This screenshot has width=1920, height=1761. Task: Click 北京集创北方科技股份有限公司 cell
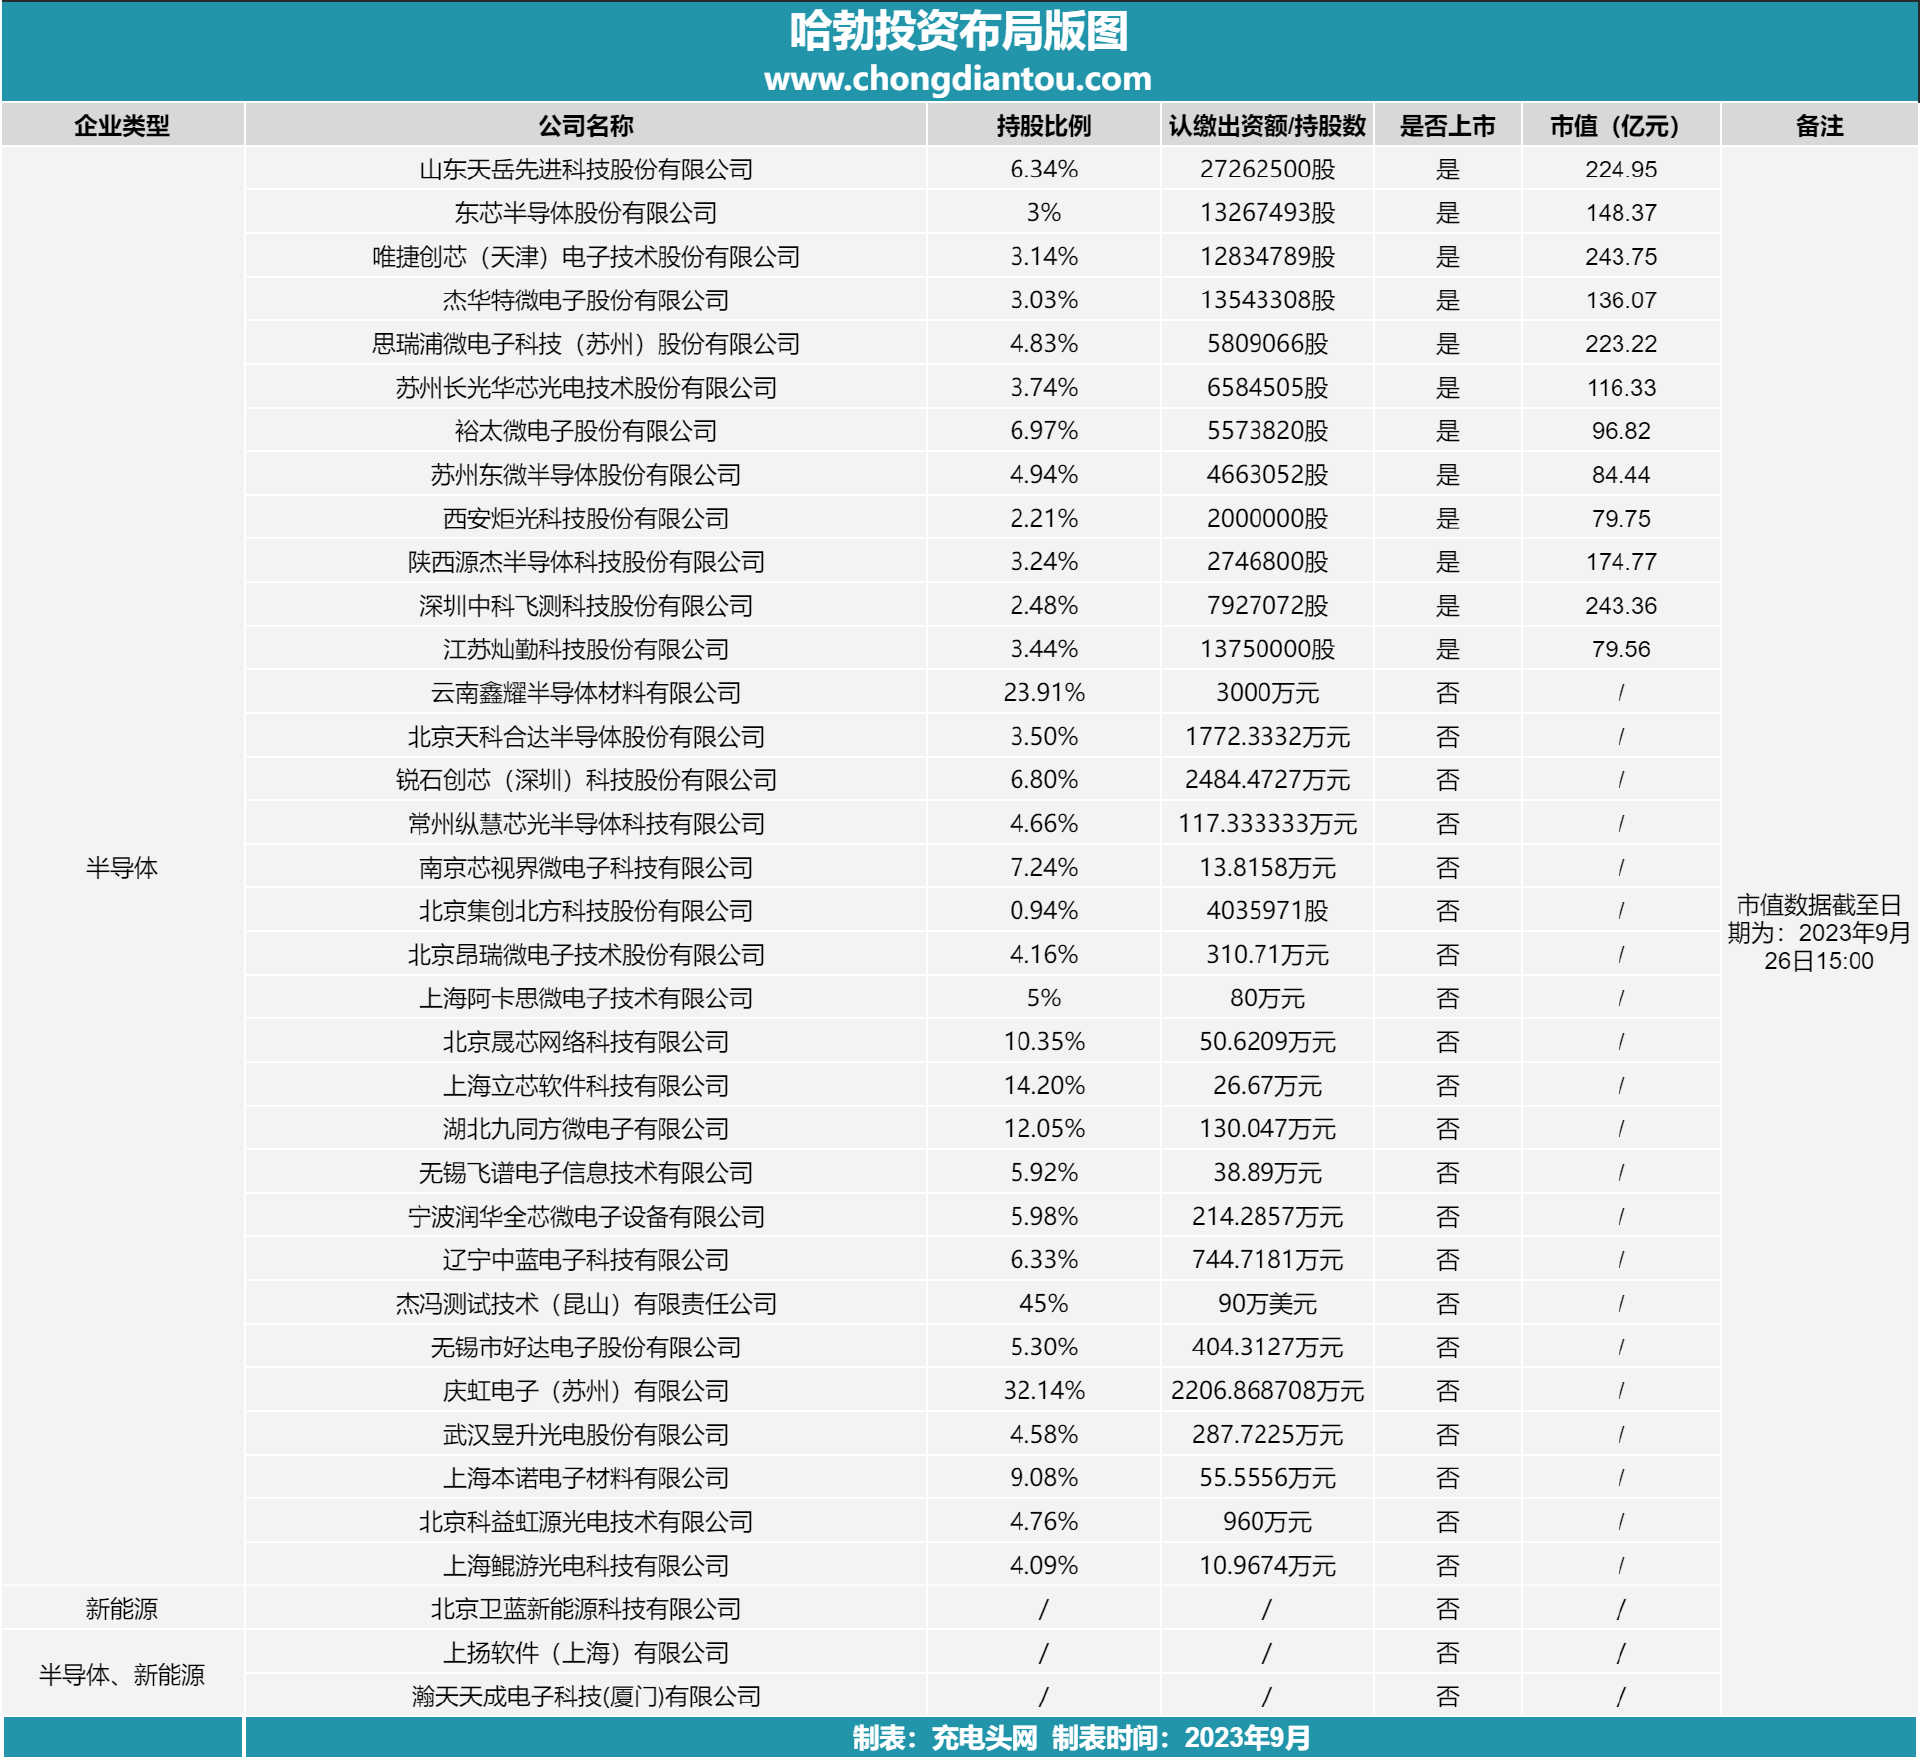pyautogui.click(x=586, y=911)
